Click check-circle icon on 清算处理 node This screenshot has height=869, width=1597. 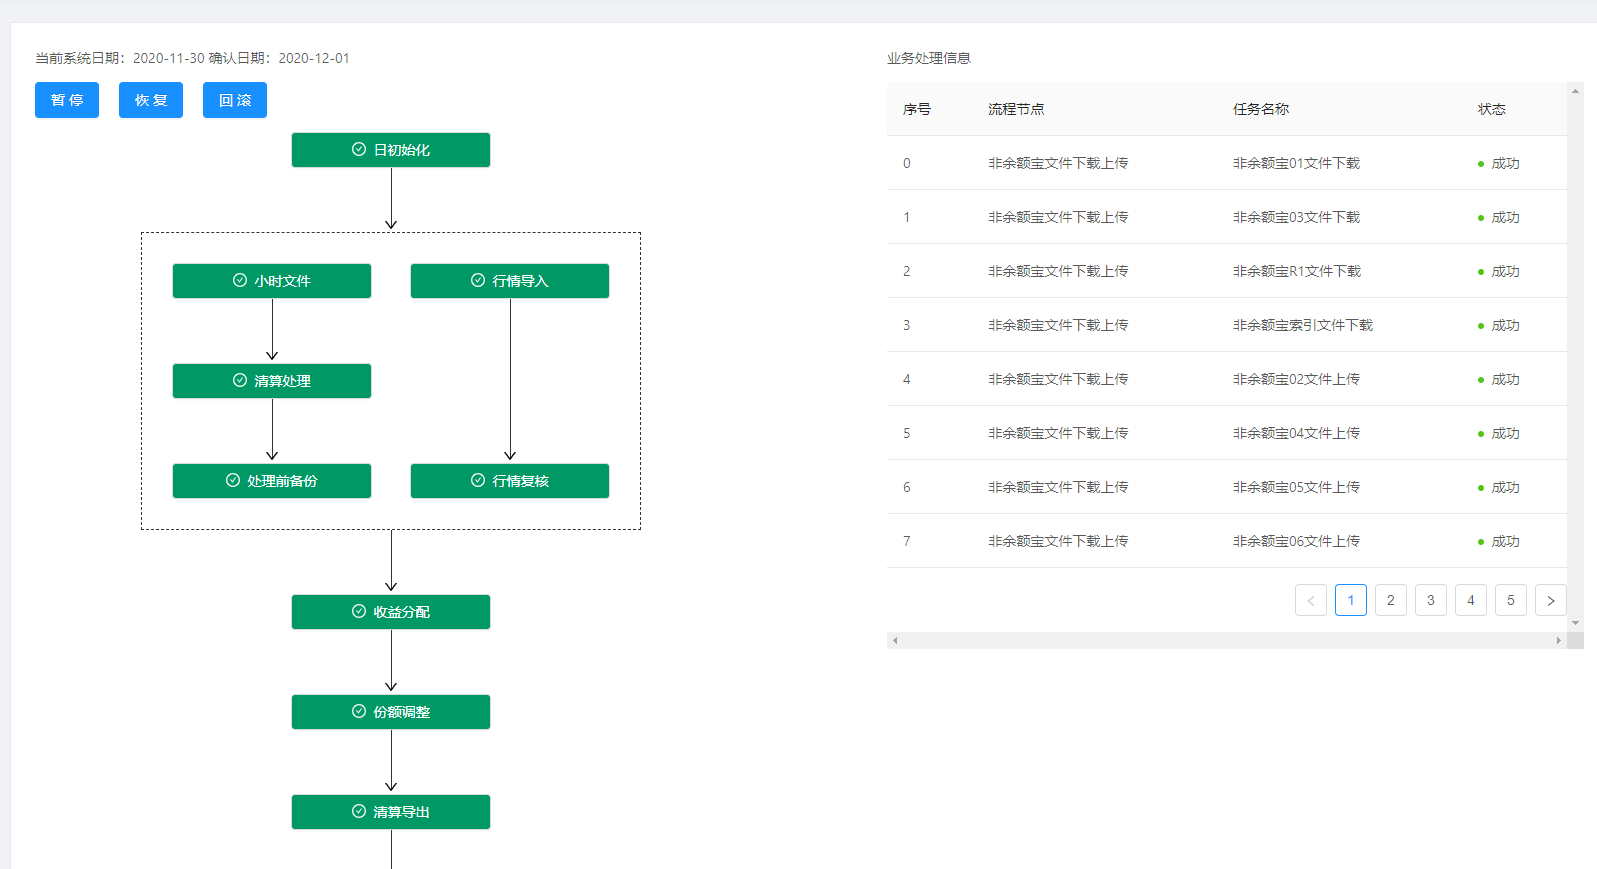240,380
